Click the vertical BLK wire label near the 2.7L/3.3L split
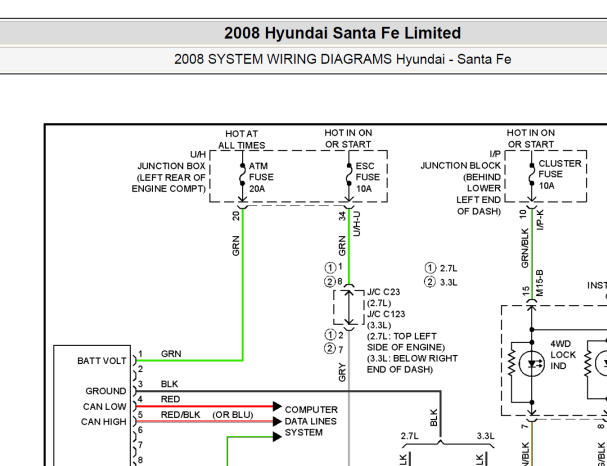The height and width of the screenshot is (466, 607). [434, 418]
